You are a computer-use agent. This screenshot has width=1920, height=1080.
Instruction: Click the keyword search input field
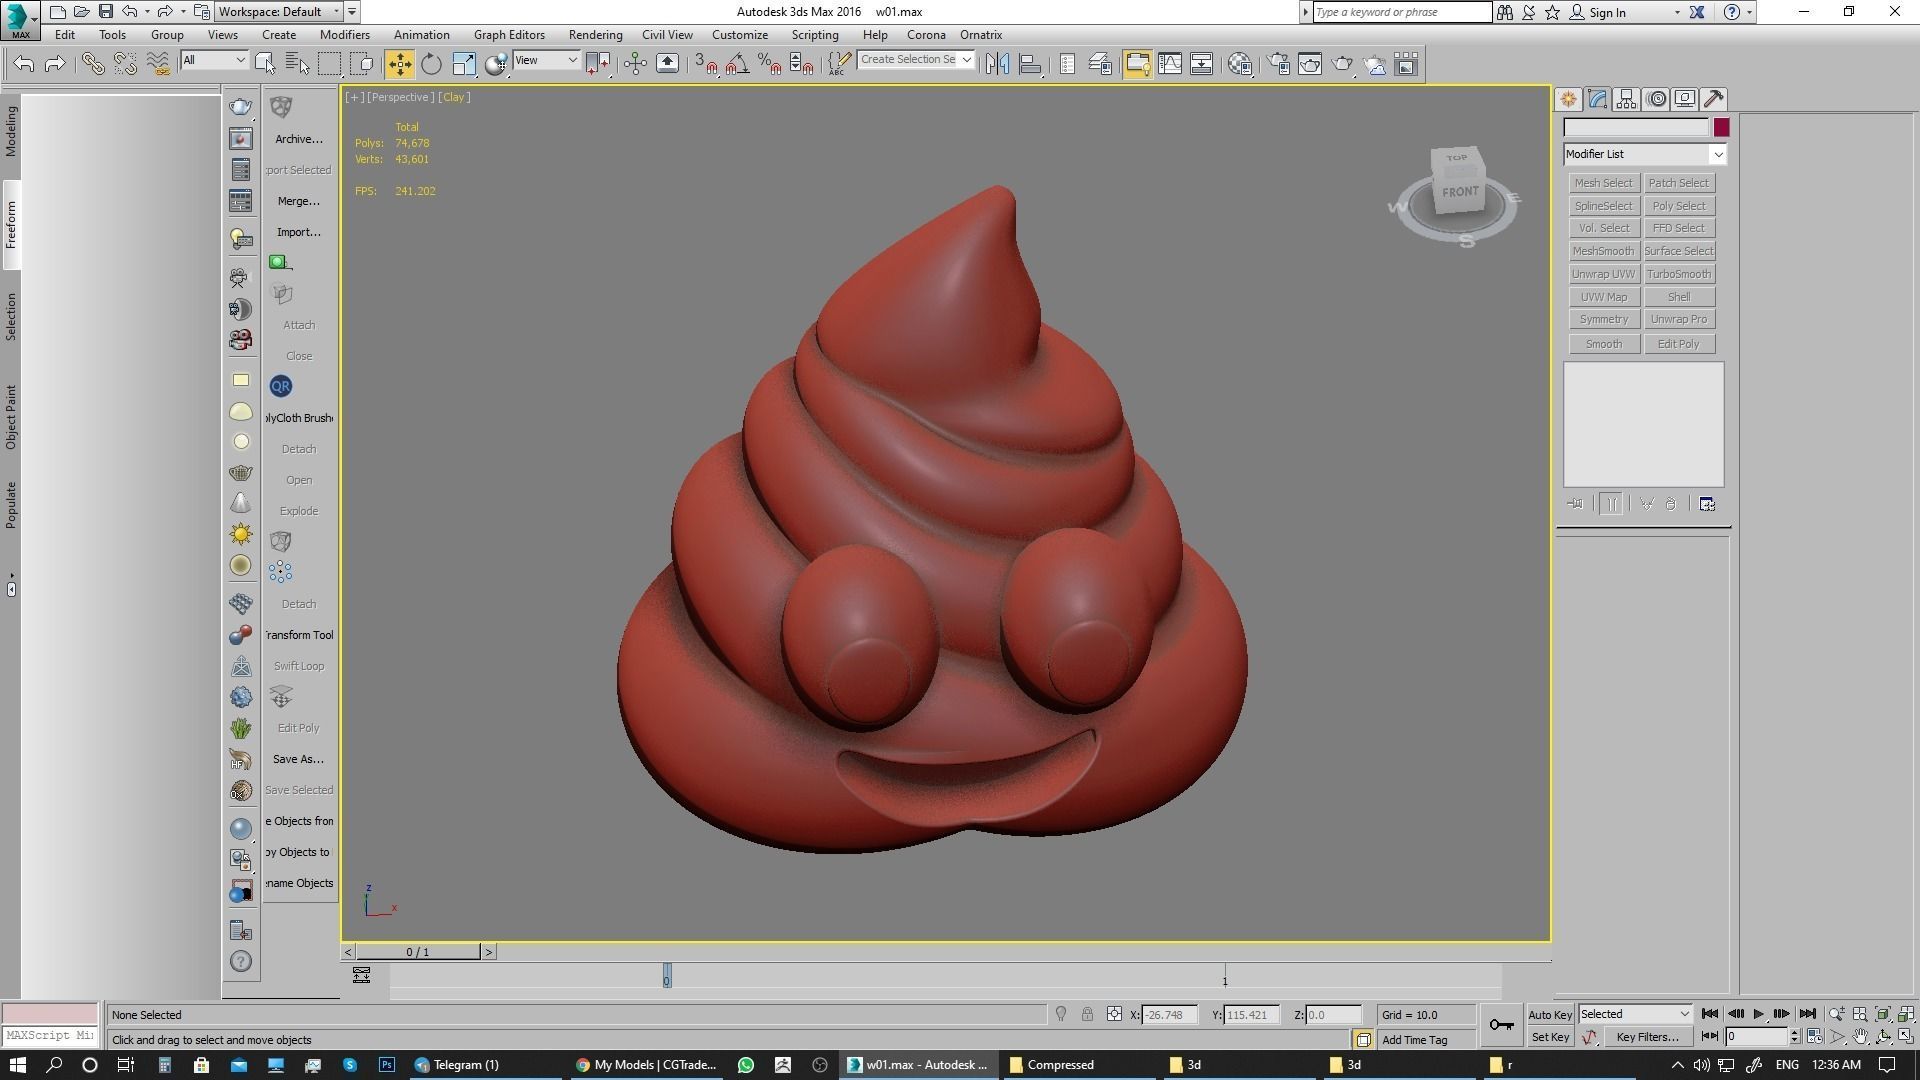(1401, 12)
